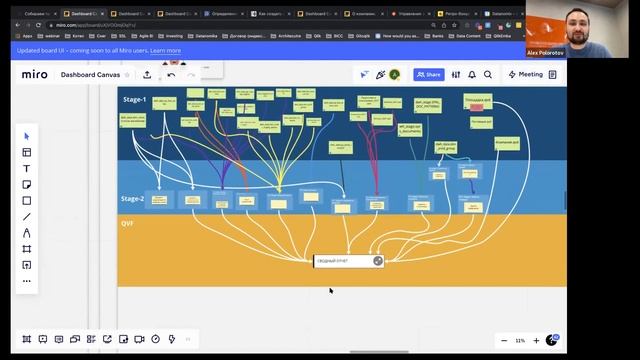Click the horizontal scrollbar at bottom
This screenshot has height=360, width=640.
click(379, 351)
